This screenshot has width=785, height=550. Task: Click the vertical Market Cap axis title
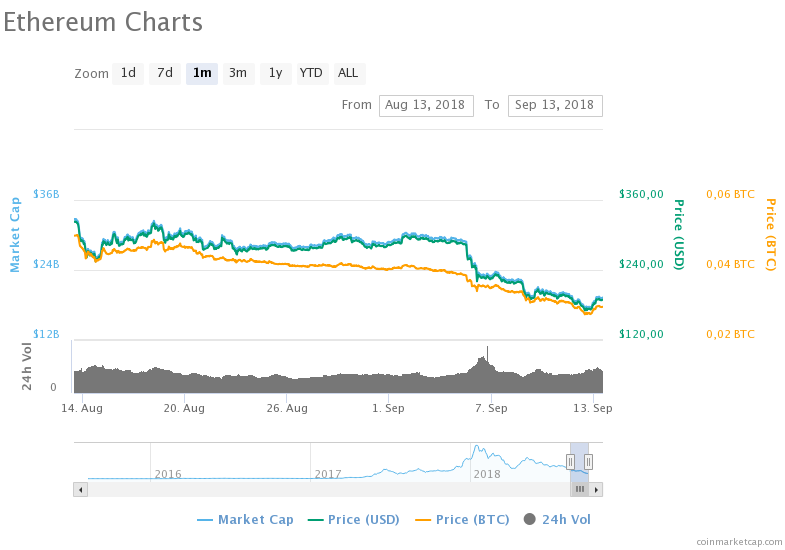coord(15,235)
